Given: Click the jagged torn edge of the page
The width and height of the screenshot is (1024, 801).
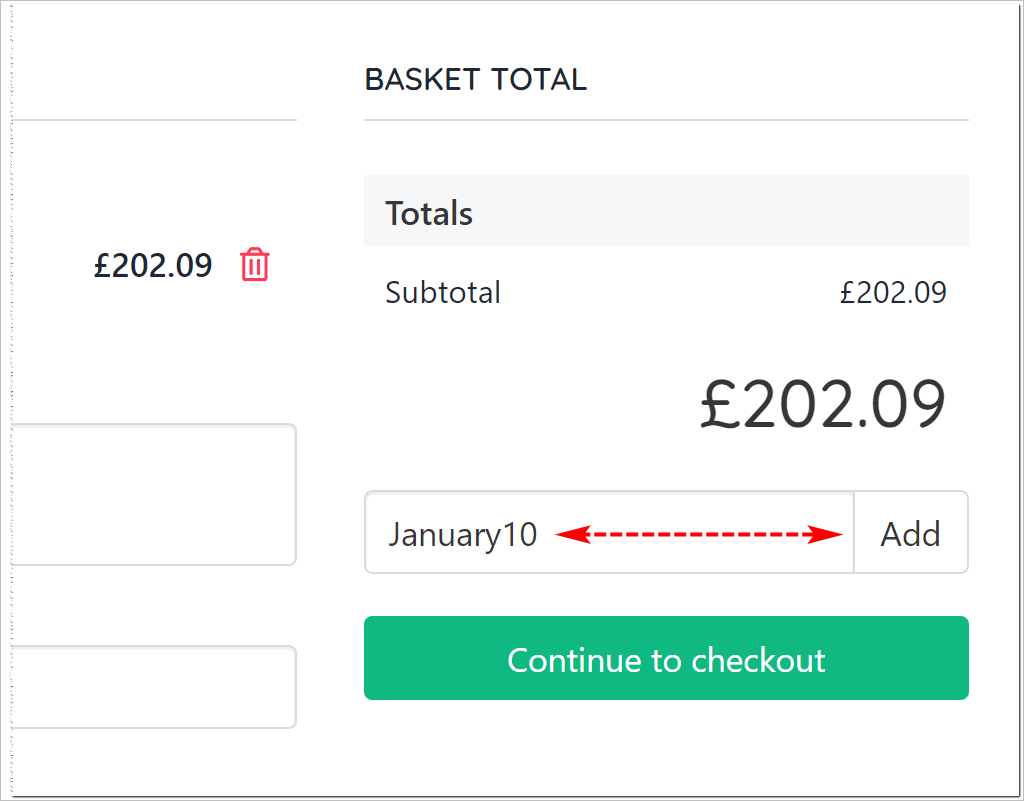Looking at the screenshot, I should click(x=11, y=400).
